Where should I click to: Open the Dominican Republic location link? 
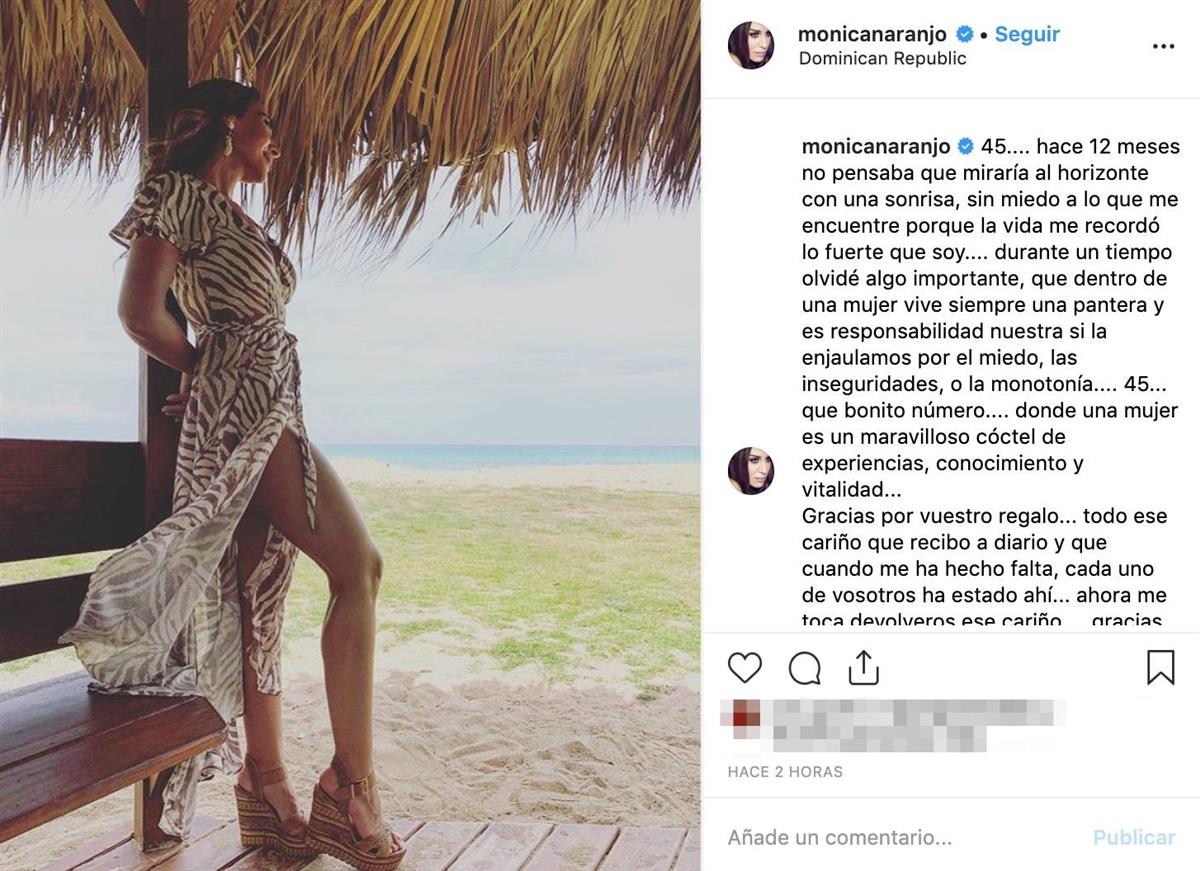pos(882,58)
